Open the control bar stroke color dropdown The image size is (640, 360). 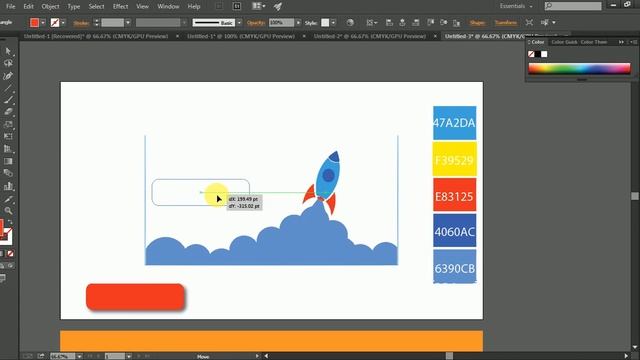63,23
